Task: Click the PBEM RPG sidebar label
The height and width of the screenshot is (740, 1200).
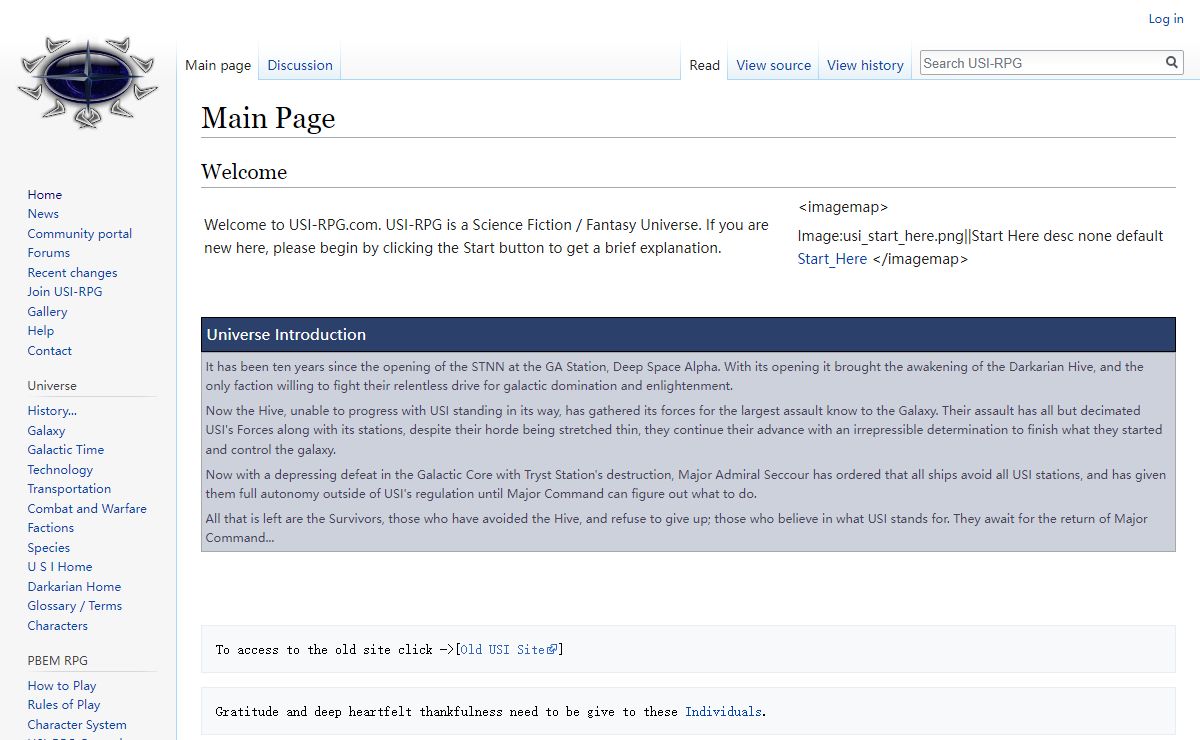Action: pyautogui.click(x=58, y=660)
